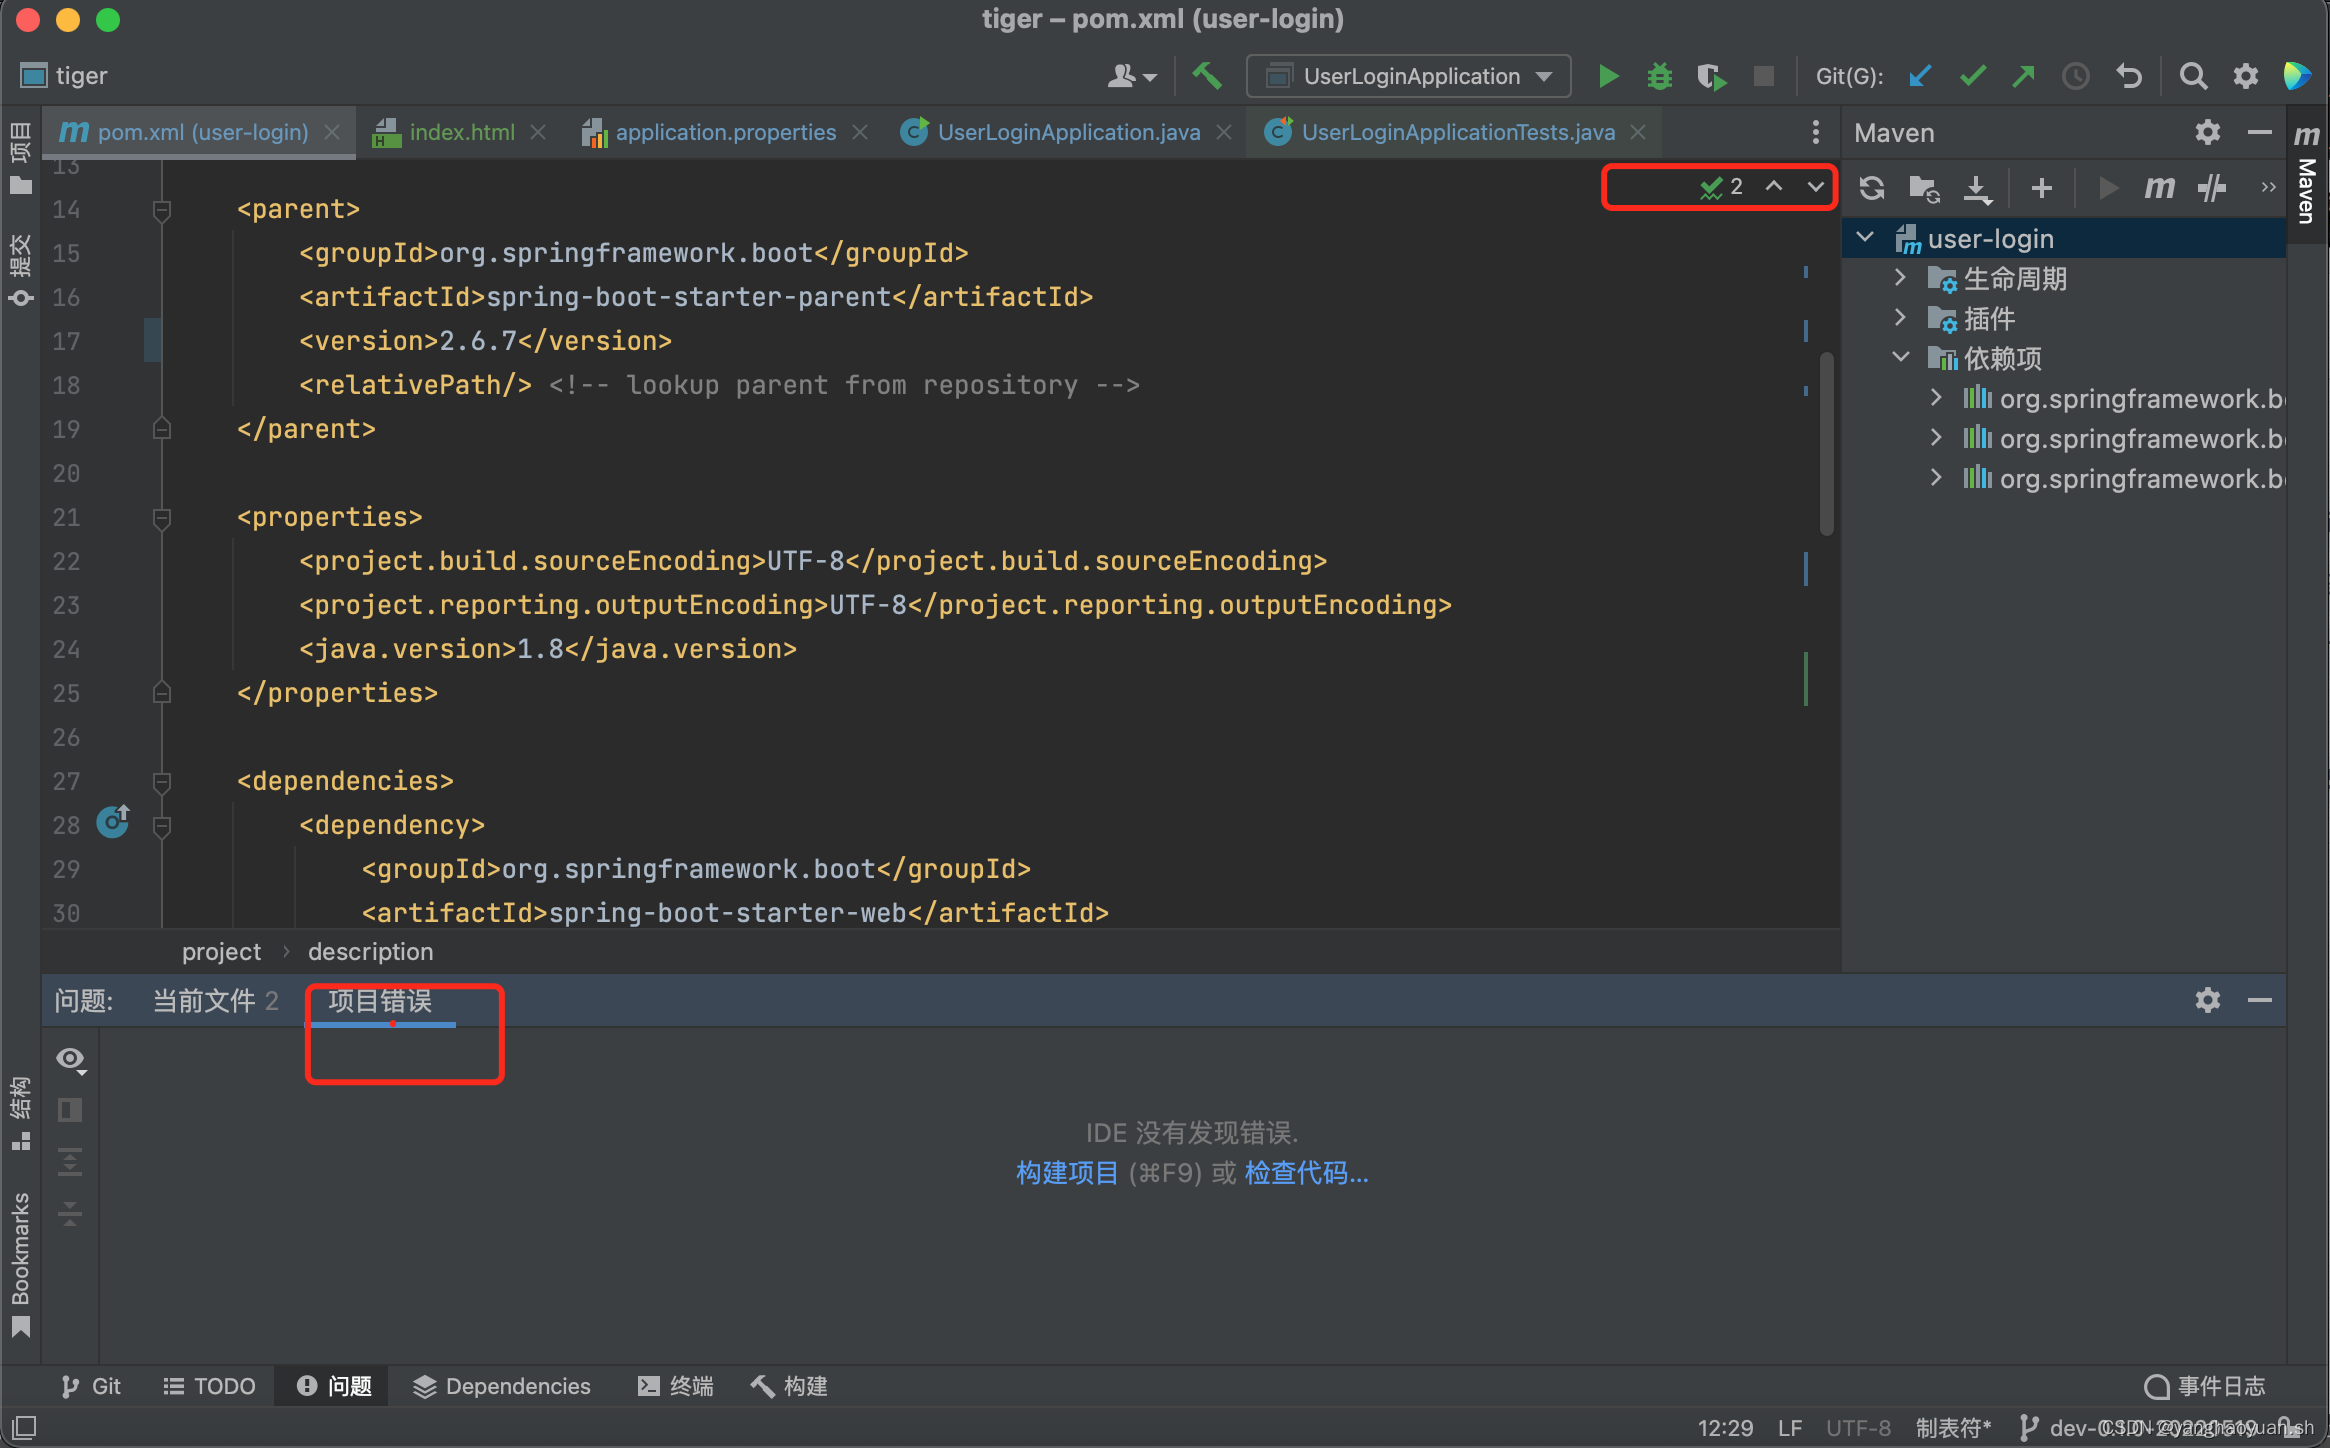Expand the 依赖项 dependencies tree node

pyautogui.click(x=1901, y=359)
